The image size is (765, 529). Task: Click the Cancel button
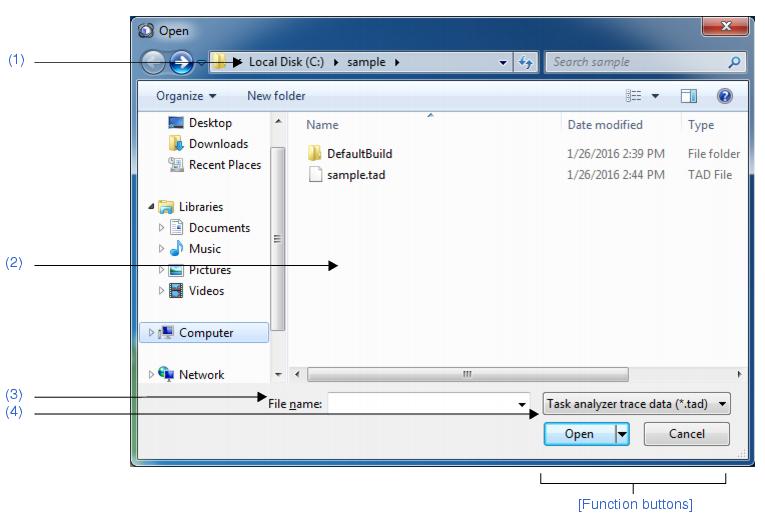tap(686, 434)
